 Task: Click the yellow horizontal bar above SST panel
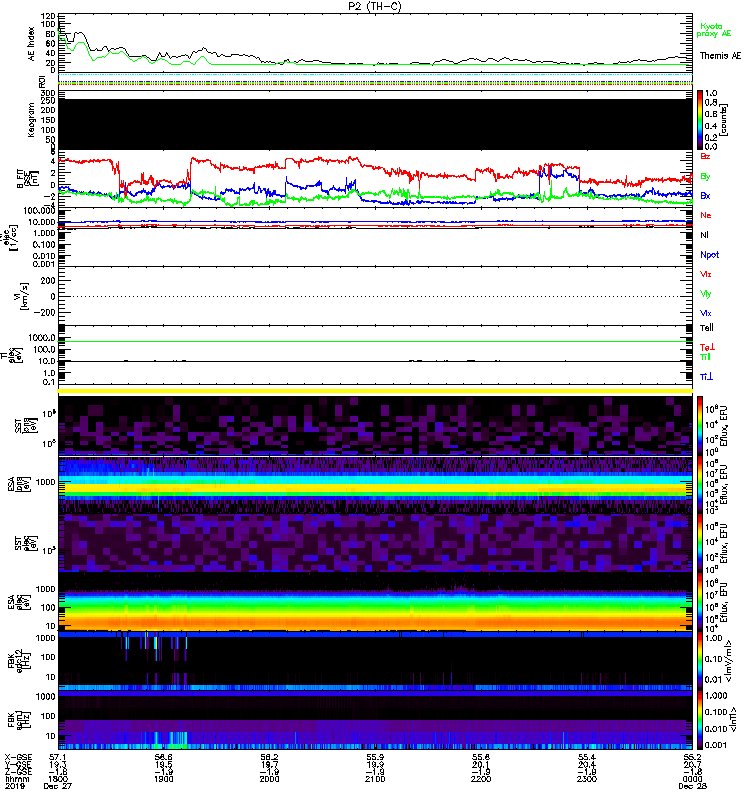[x=375, y=391]
